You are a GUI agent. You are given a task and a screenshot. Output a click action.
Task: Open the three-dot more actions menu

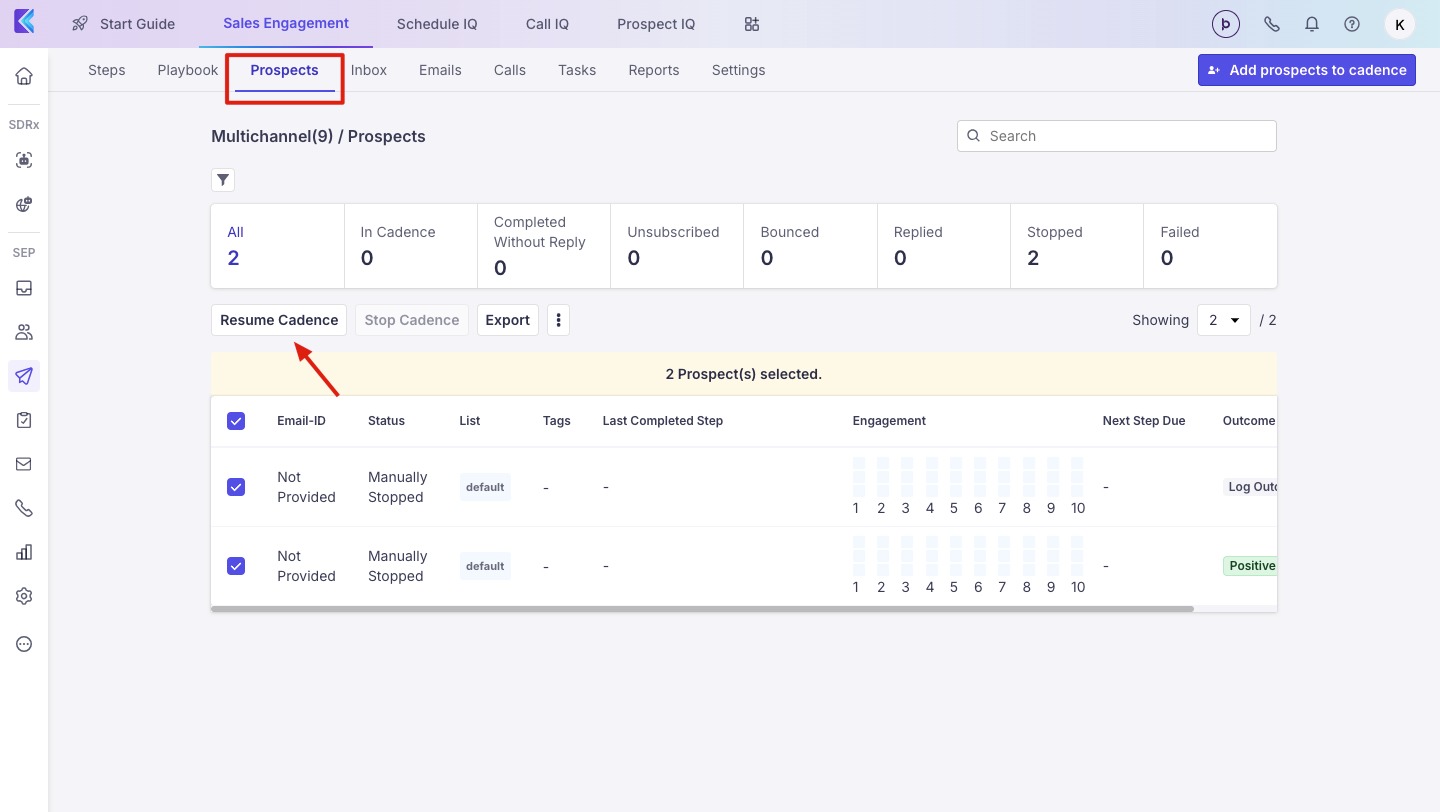pyautogui.click(x=558, y=320)
